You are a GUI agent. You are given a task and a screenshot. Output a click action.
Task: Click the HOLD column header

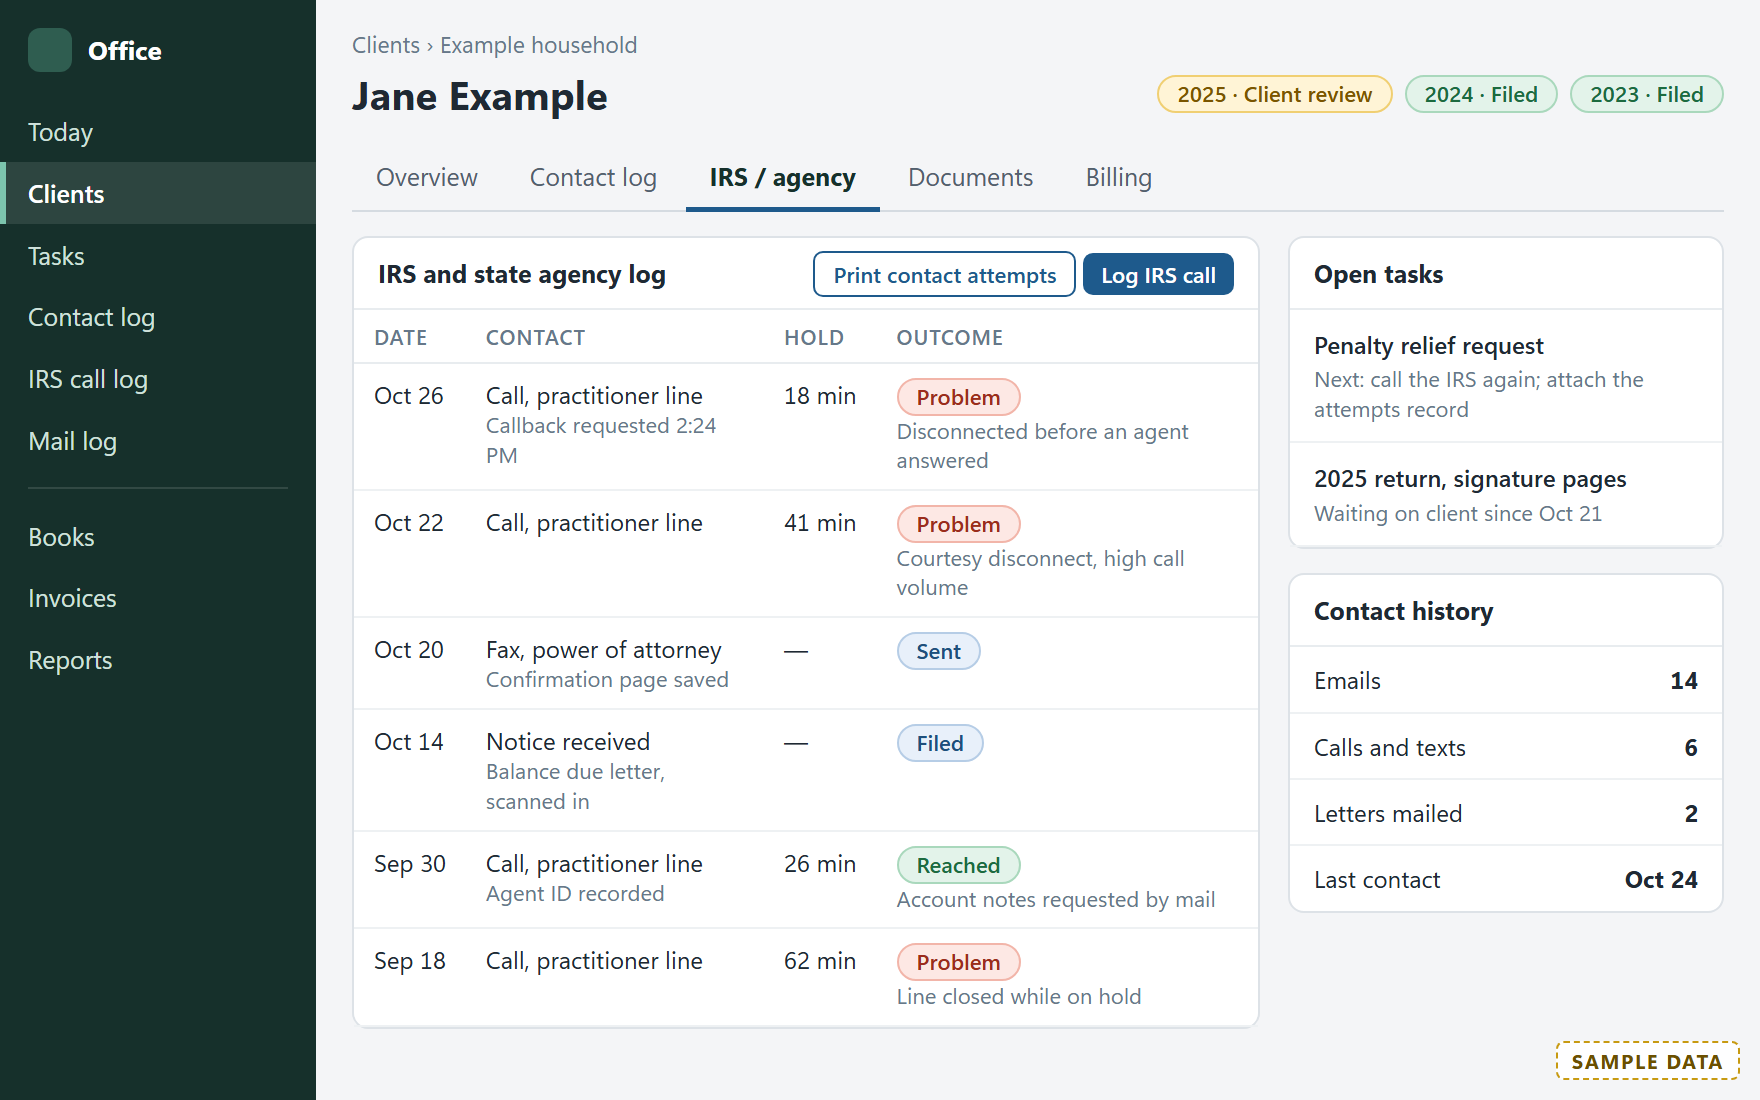pyautogui.click(x=814, y=338)
